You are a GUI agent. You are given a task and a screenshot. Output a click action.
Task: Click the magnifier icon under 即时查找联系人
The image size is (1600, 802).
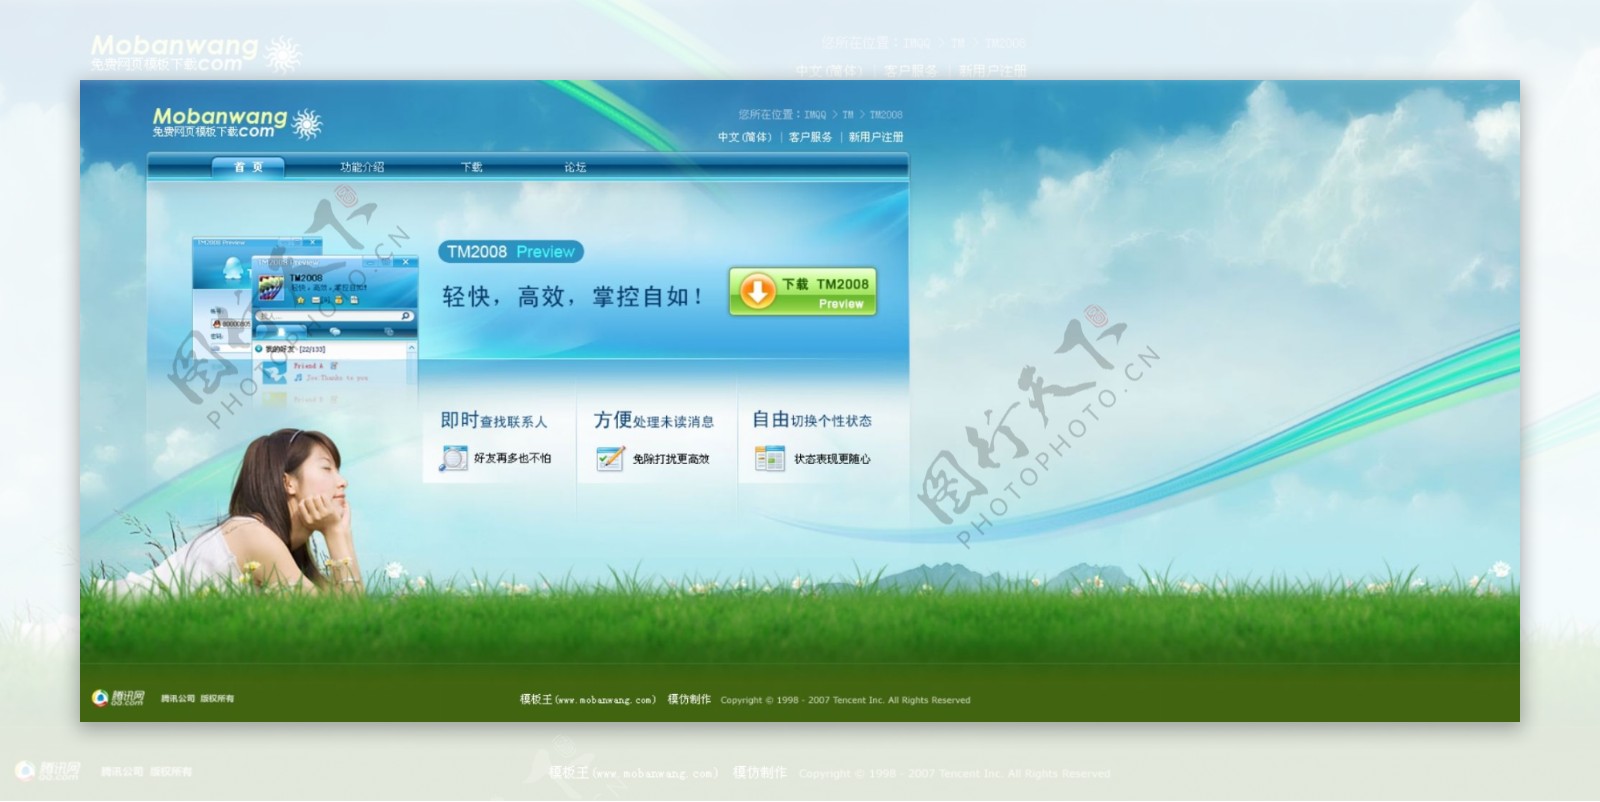pos(453,458)
